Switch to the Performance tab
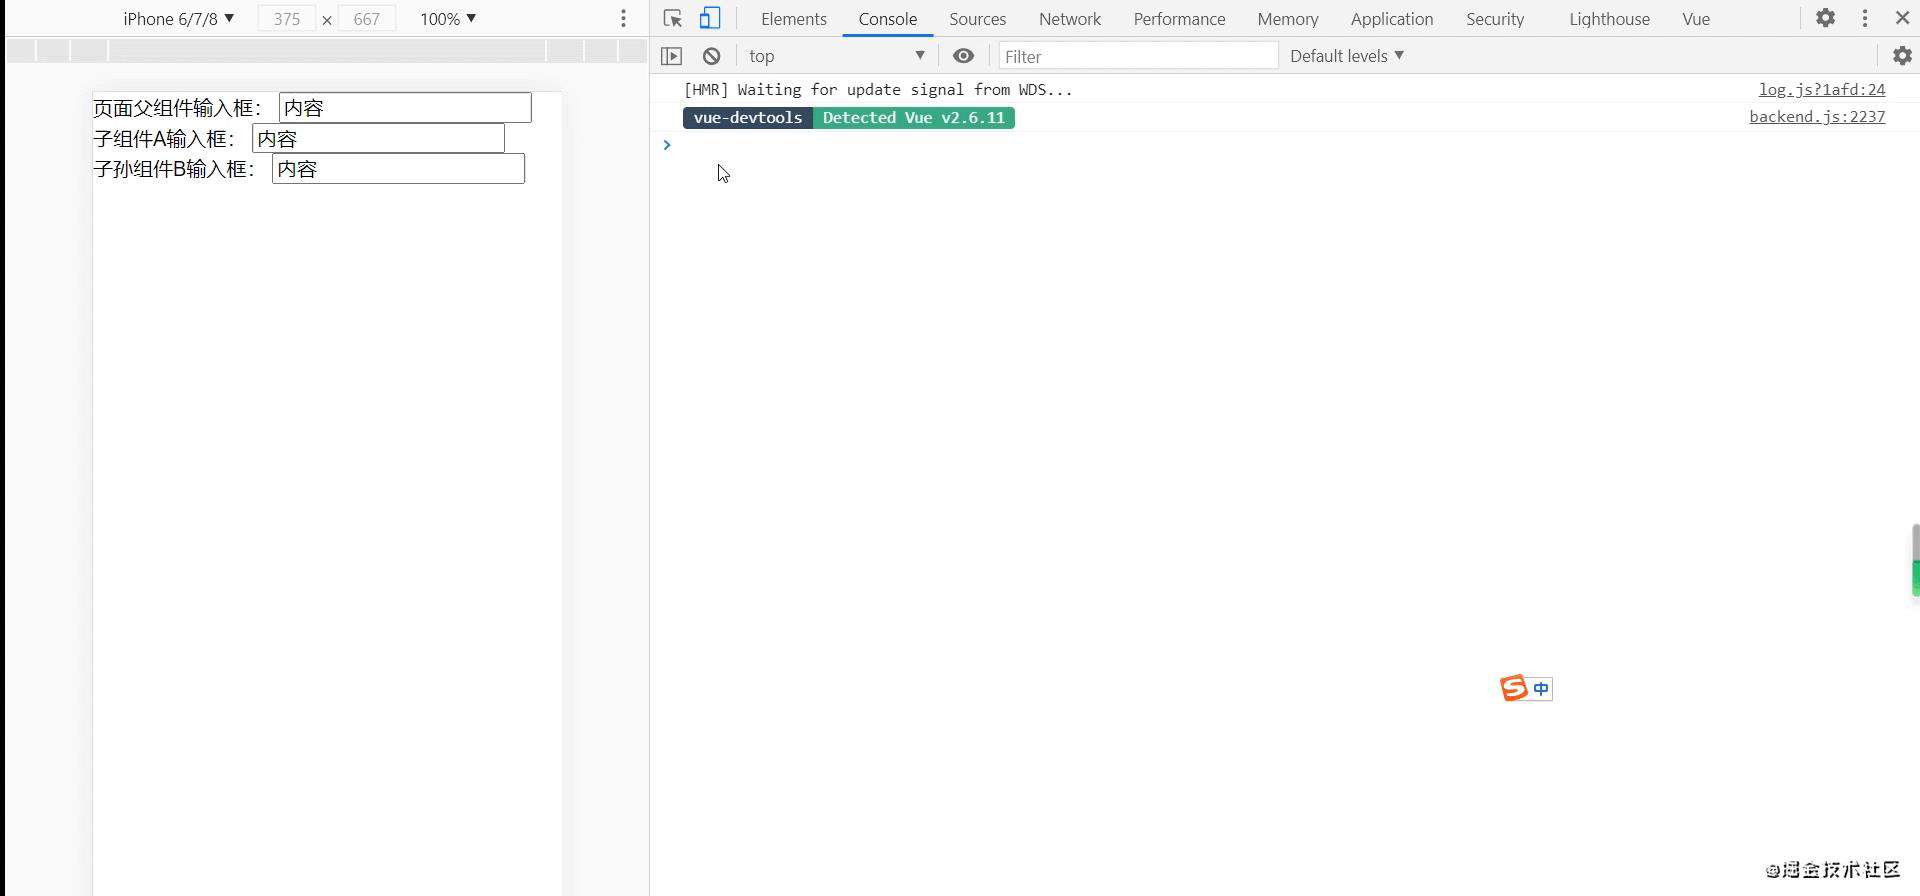The image size is (1920, 896). (x=1179, y=18)
